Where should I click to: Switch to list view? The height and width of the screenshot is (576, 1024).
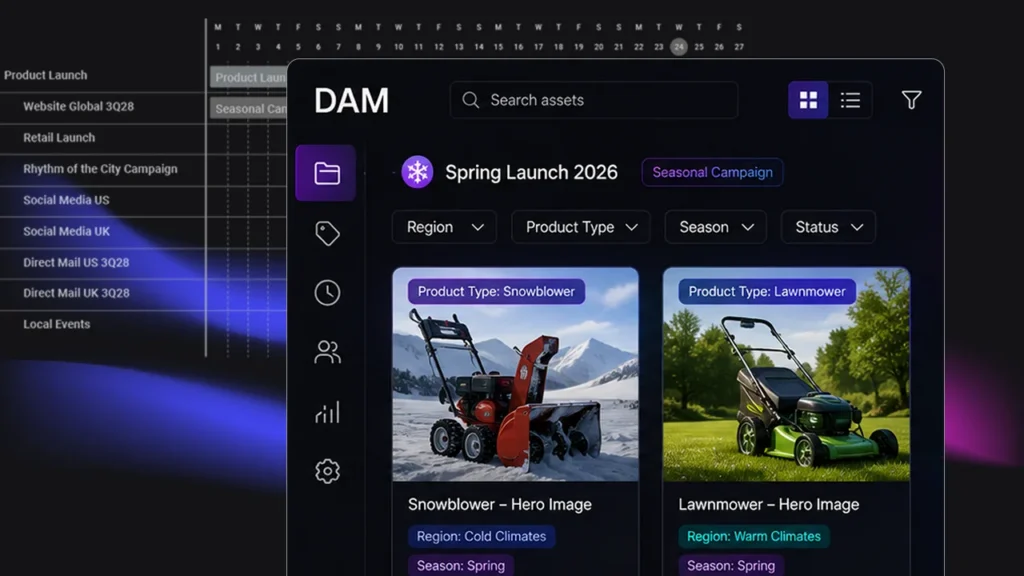click(x=850, y=100)
